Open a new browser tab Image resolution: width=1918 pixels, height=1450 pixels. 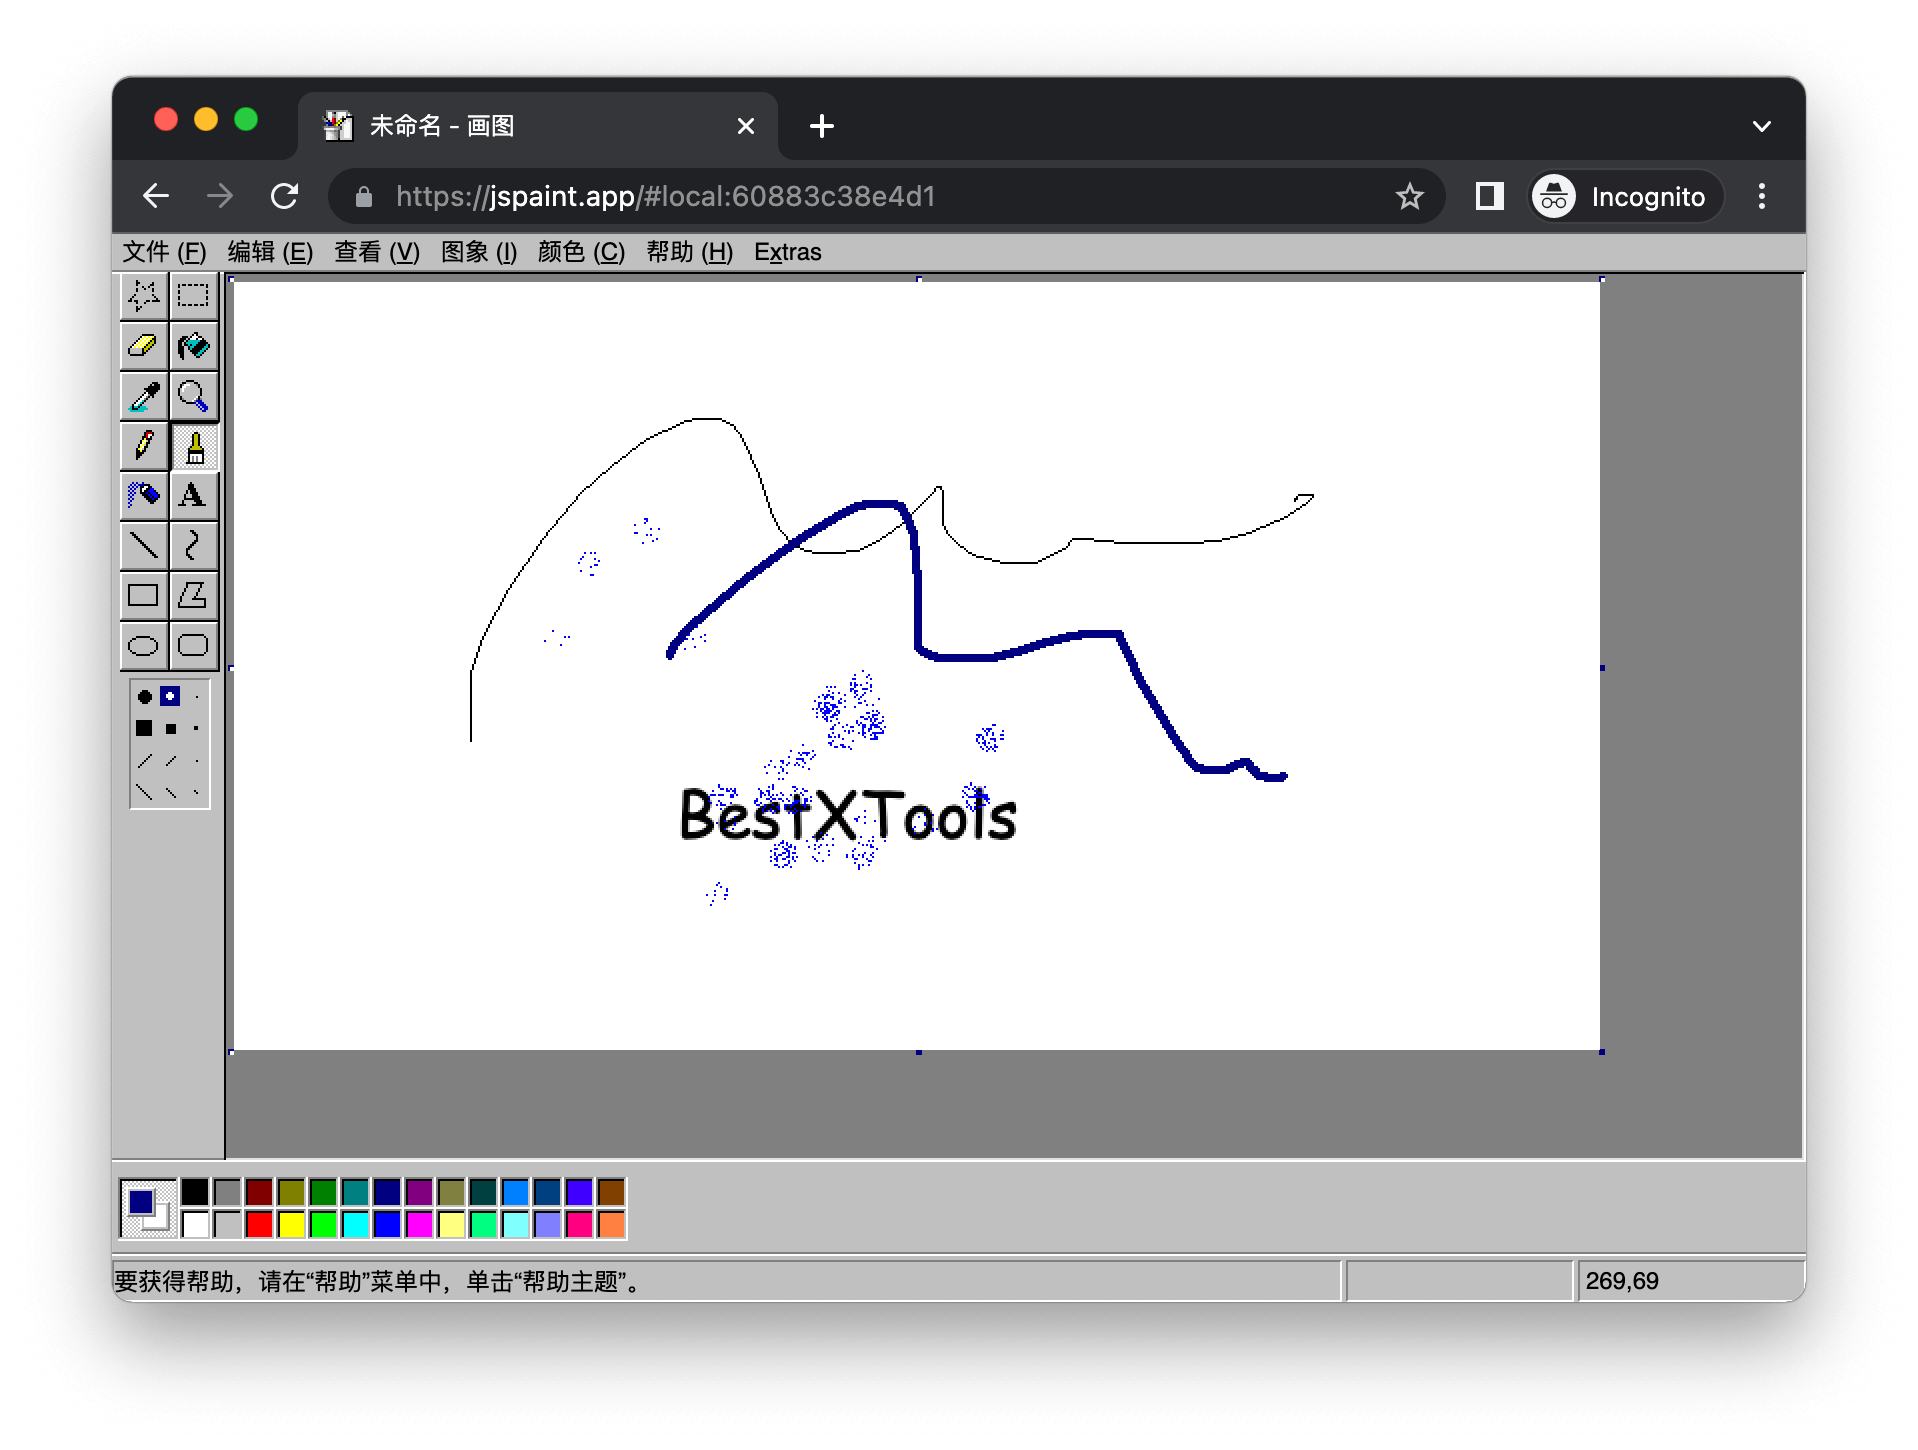coord(822,126)
